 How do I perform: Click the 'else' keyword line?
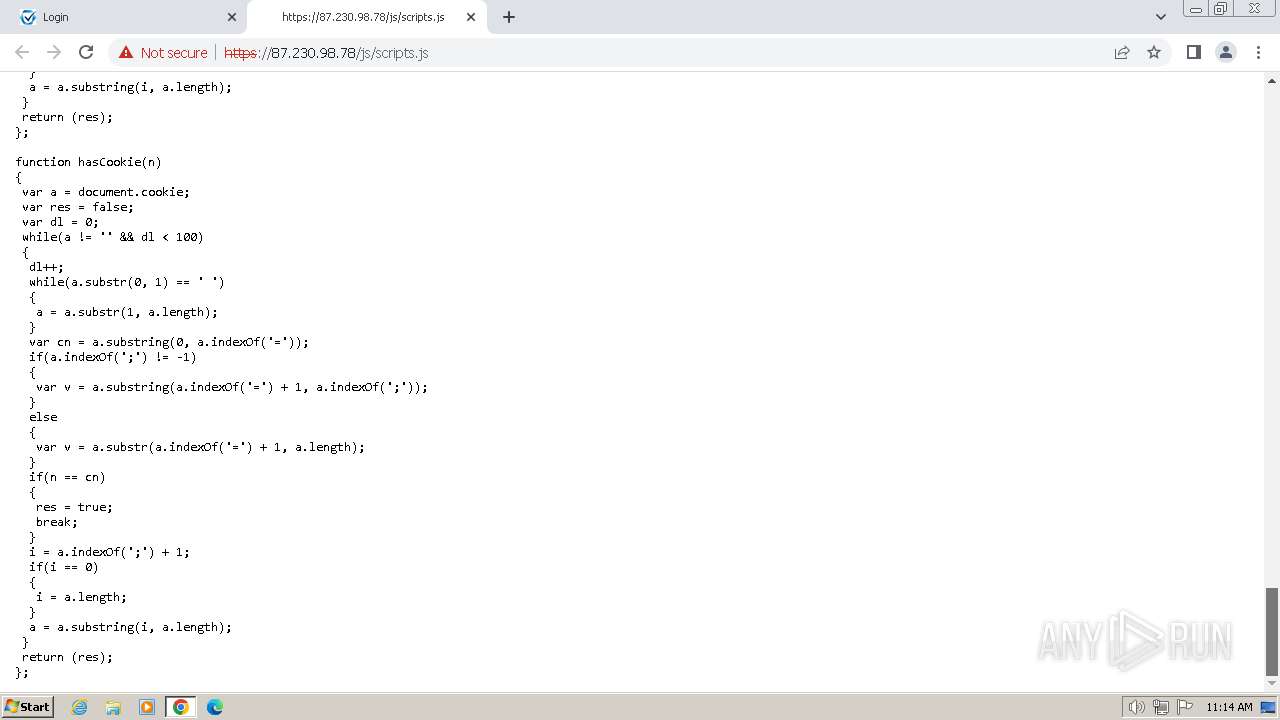tap(43, 417)
